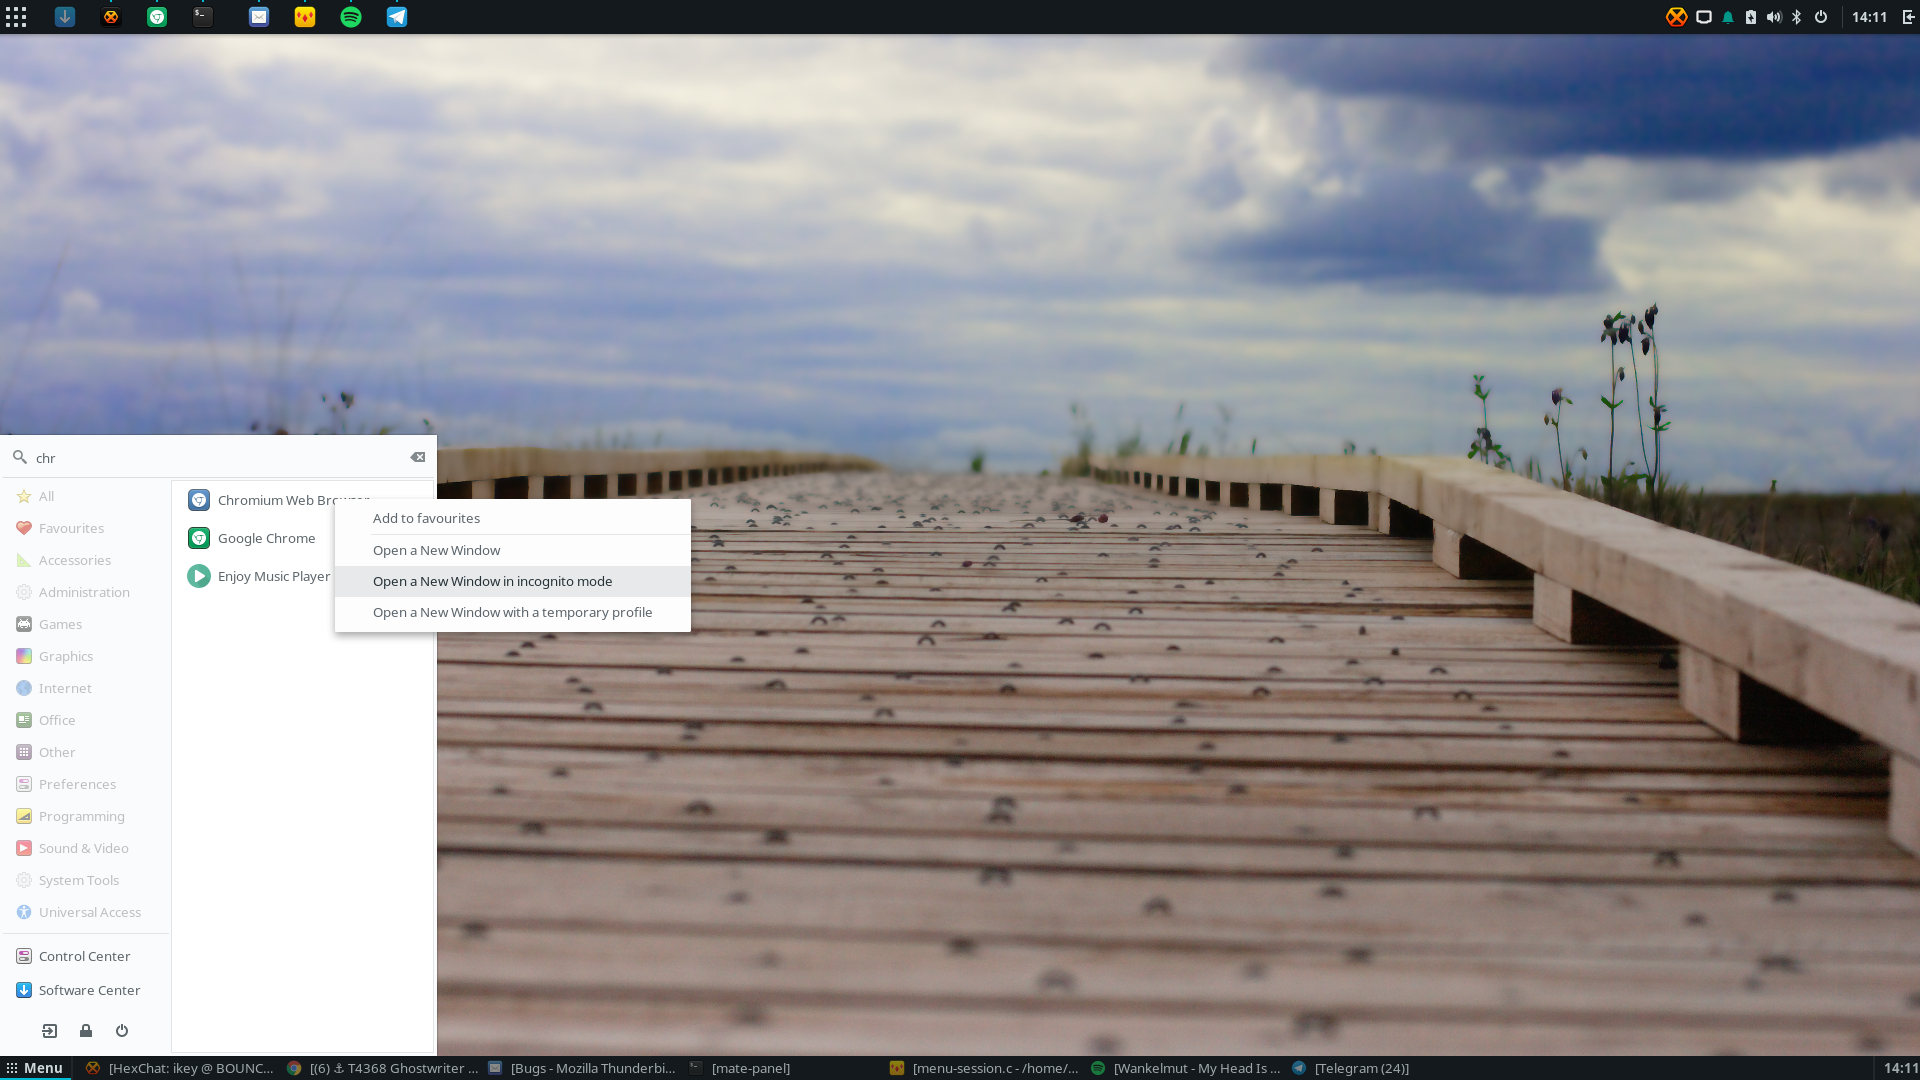1920x1080 pixels.
Task: Click the Bluetooth tray icon
Action: pyautogui.click(x=1797, y=17)
